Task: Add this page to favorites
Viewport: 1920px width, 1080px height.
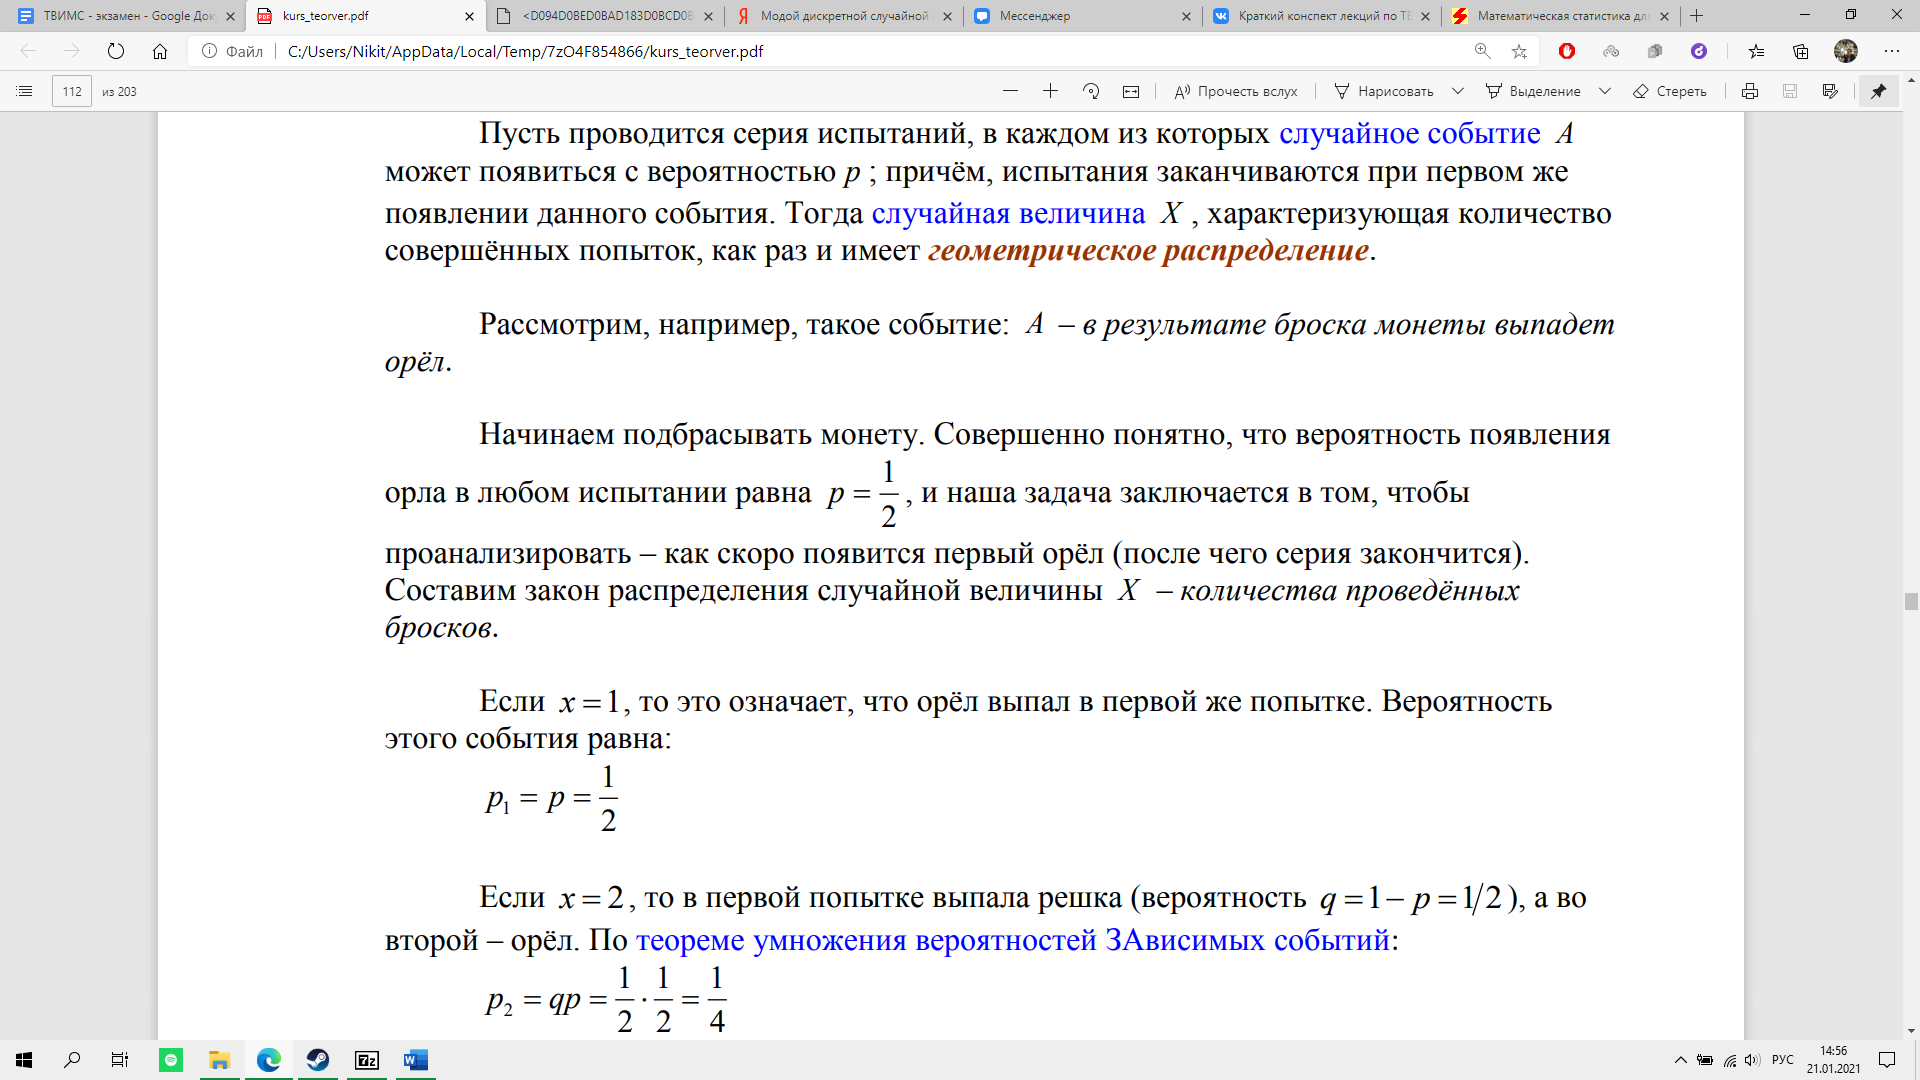Action: [x=1519, y=51]
